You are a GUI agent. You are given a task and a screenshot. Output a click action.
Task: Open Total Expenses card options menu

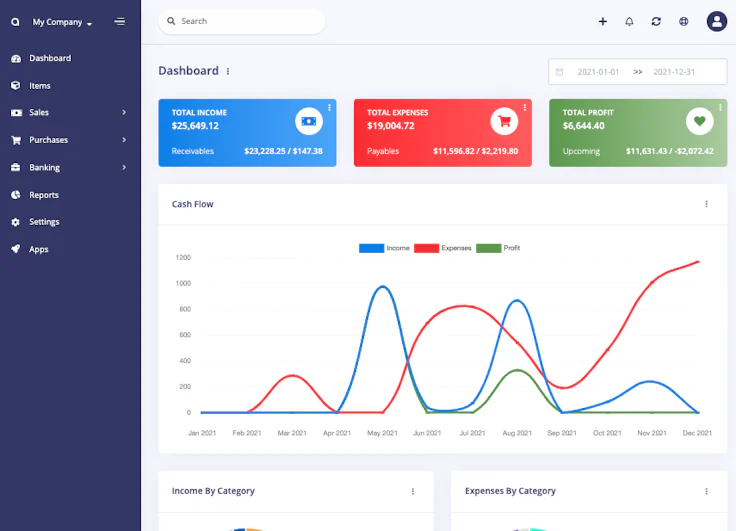click(525, 108)
